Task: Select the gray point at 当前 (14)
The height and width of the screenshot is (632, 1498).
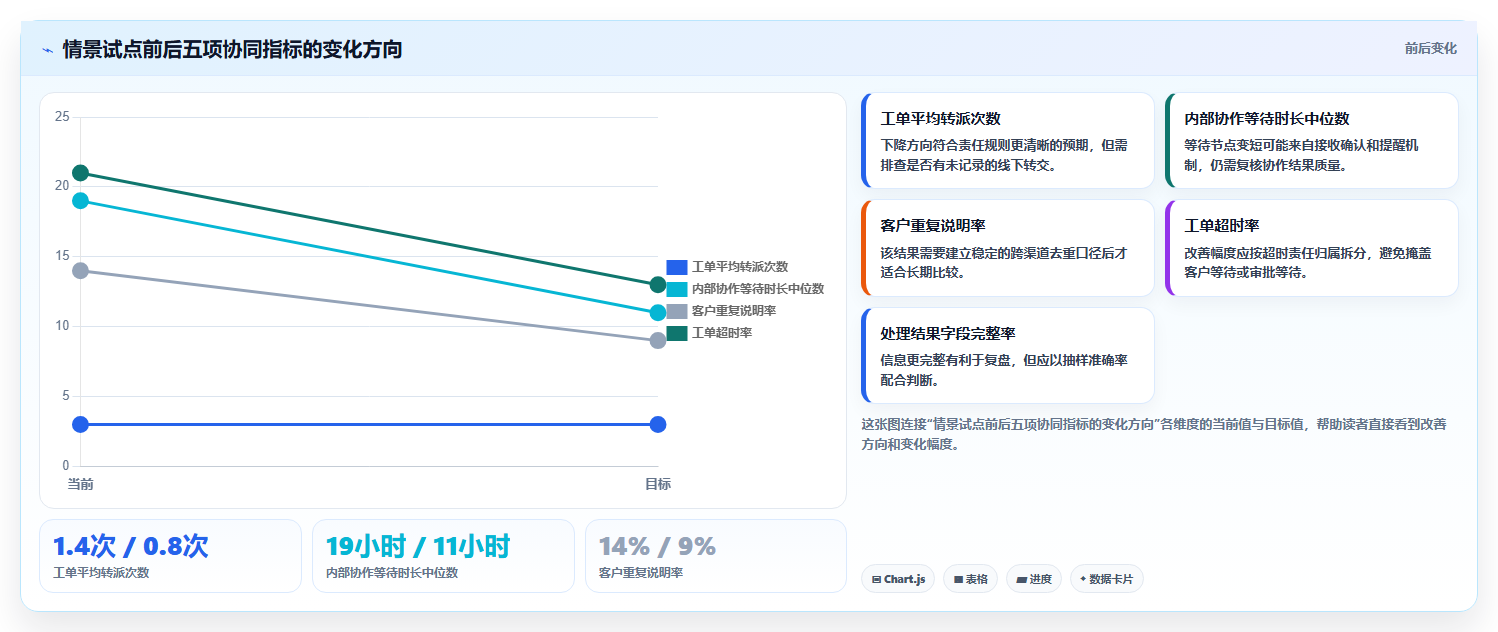Action: [81, 270]
